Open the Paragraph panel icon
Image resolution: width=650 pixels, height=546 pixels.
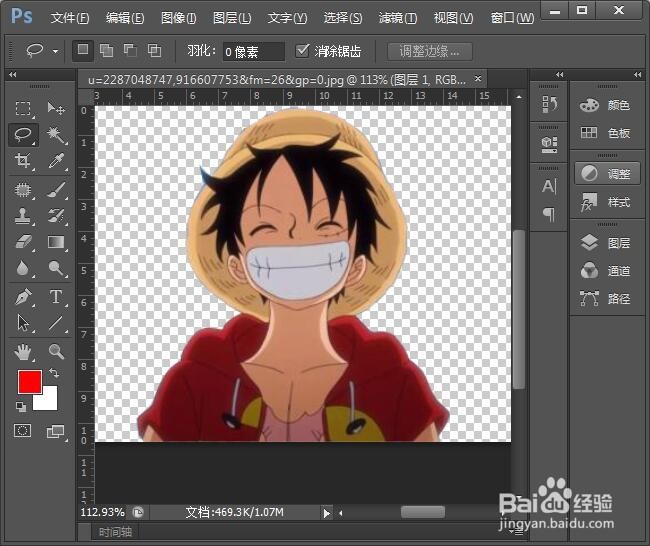(x=549, y=214)
